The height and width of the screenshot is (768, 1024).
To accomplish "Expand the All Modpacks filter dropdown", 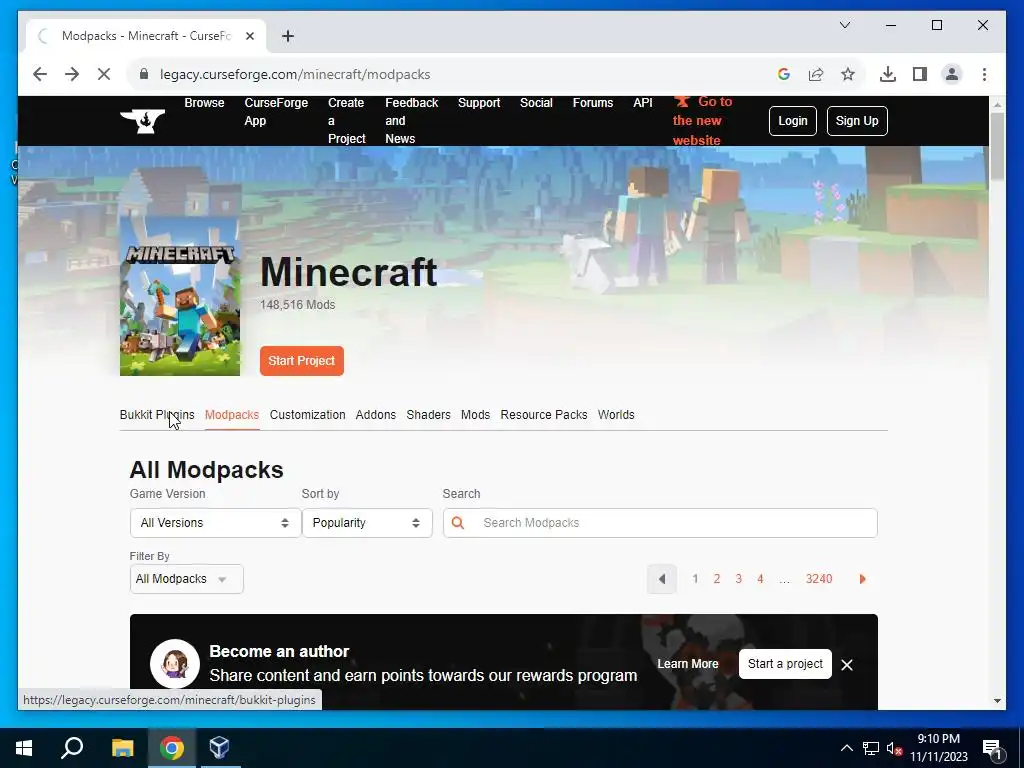I will tap(187, 579).
